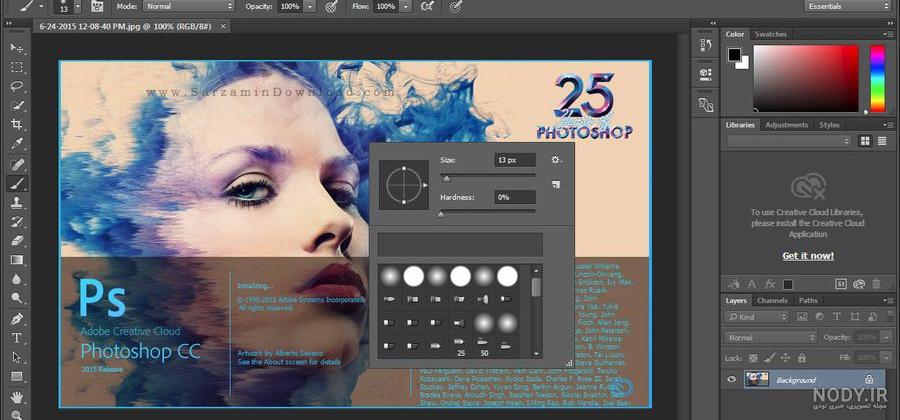The width and height of the screenshot is (900, 420).
Task: Open brush Mode dropdown showing Normal
Action: (x=188, y=6)
